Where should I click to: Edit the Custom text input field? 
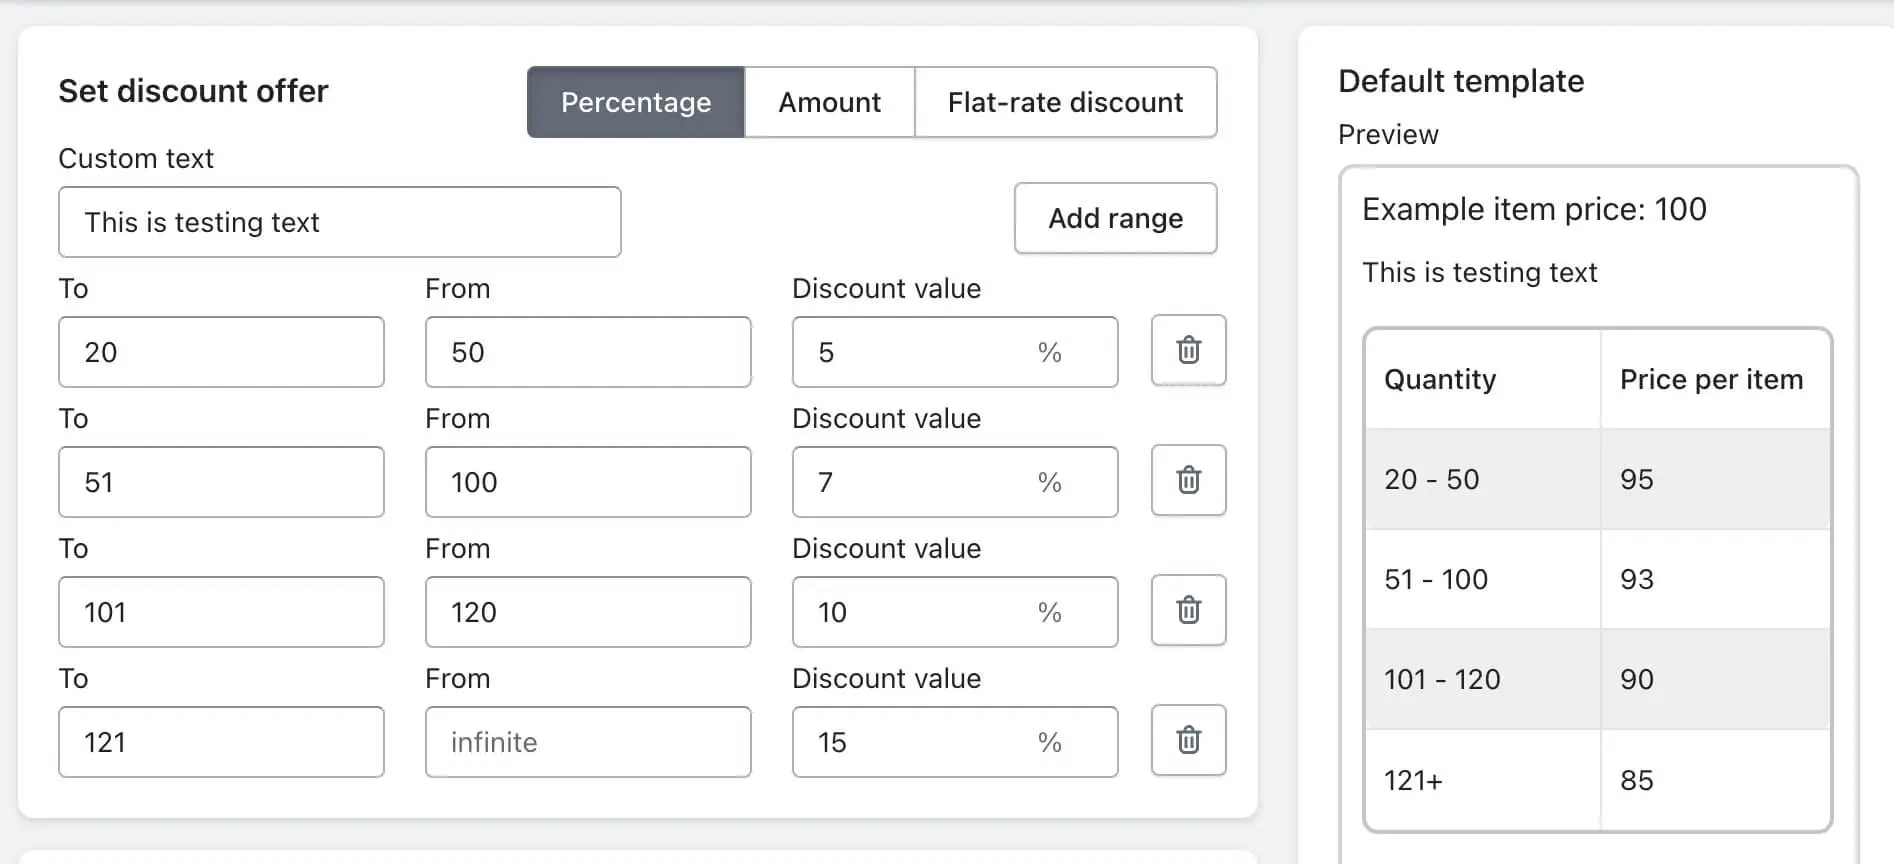coord(340,222)
